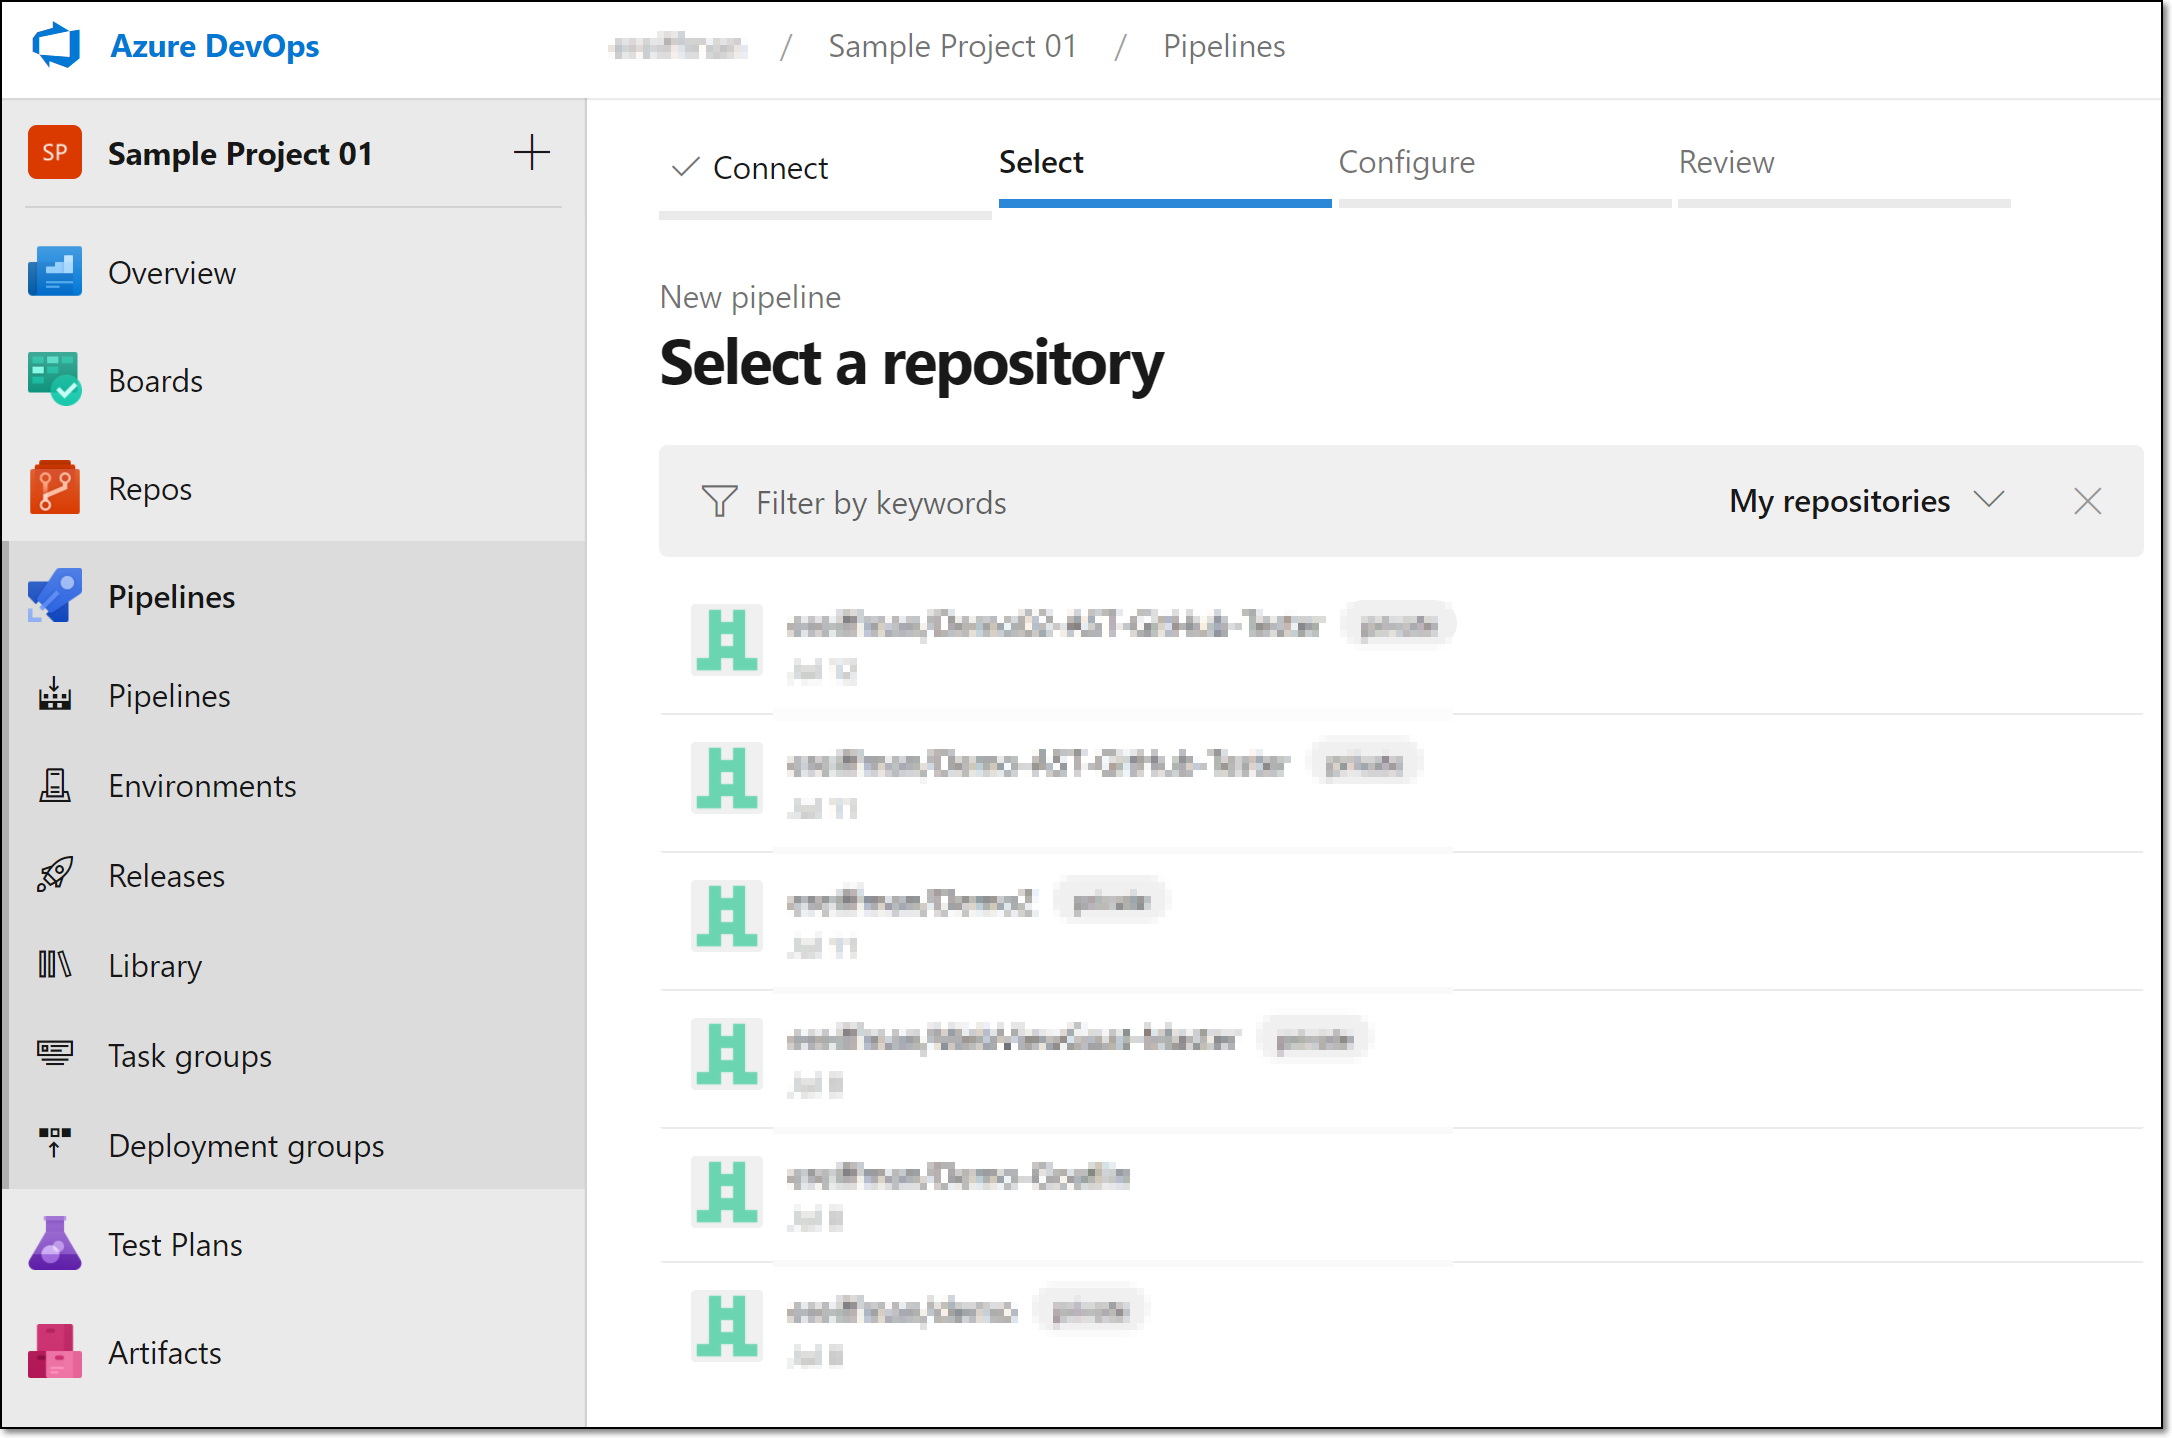
Task: Click avatar of Demo02-AST-GitHub-Tester repository
Action: click(x=727, y=639)
